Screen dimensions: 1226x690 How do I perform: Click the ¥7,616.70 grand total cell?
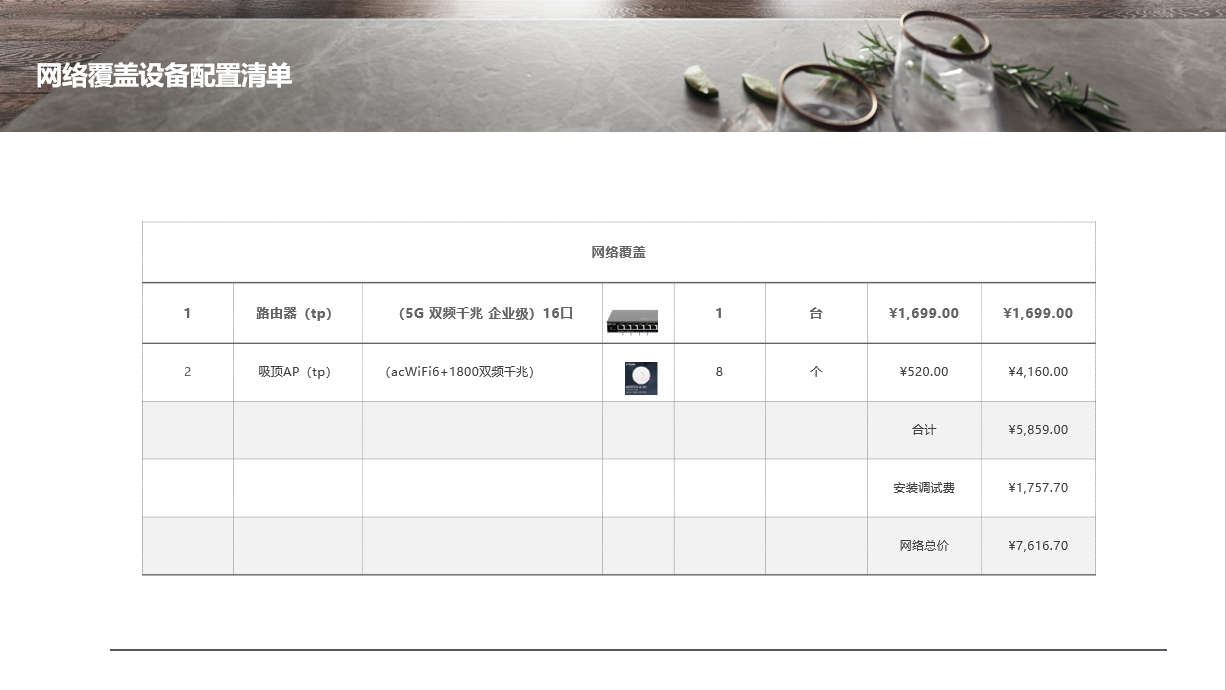pos(1038,546)
